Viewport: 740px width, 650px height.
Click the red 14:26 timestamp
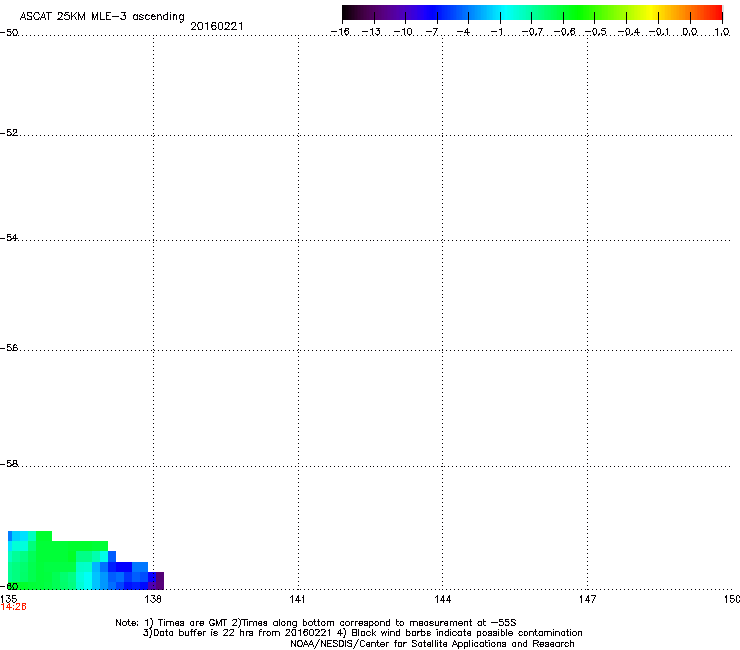point(13,607)
